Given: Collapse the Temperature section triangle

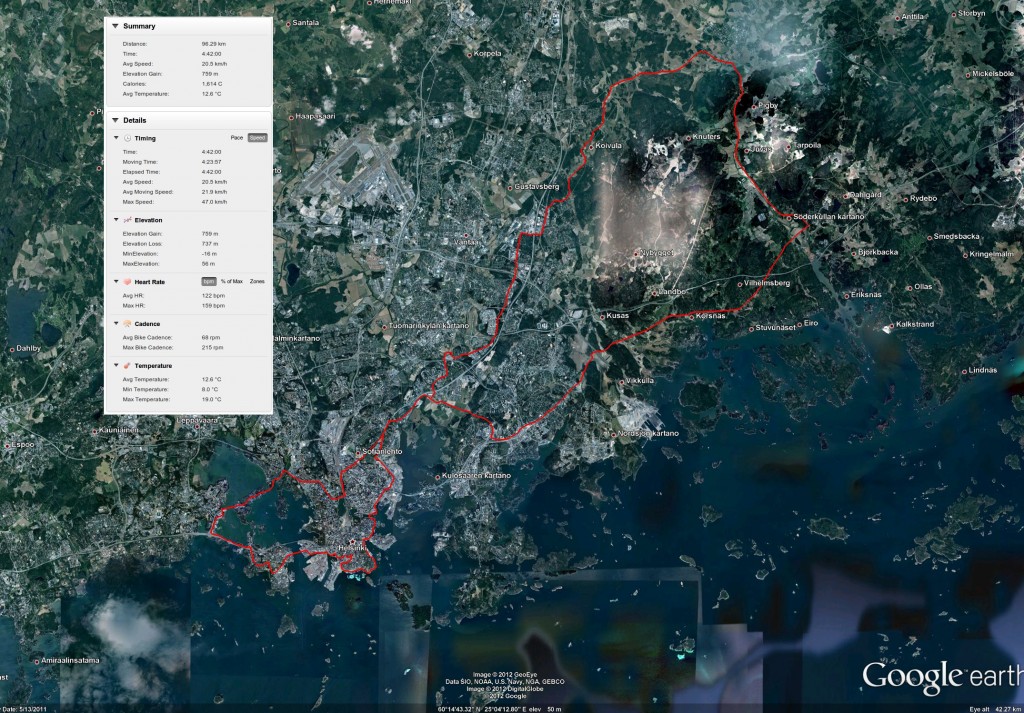Looking at the screenshot, I should [x=116, y=366].
